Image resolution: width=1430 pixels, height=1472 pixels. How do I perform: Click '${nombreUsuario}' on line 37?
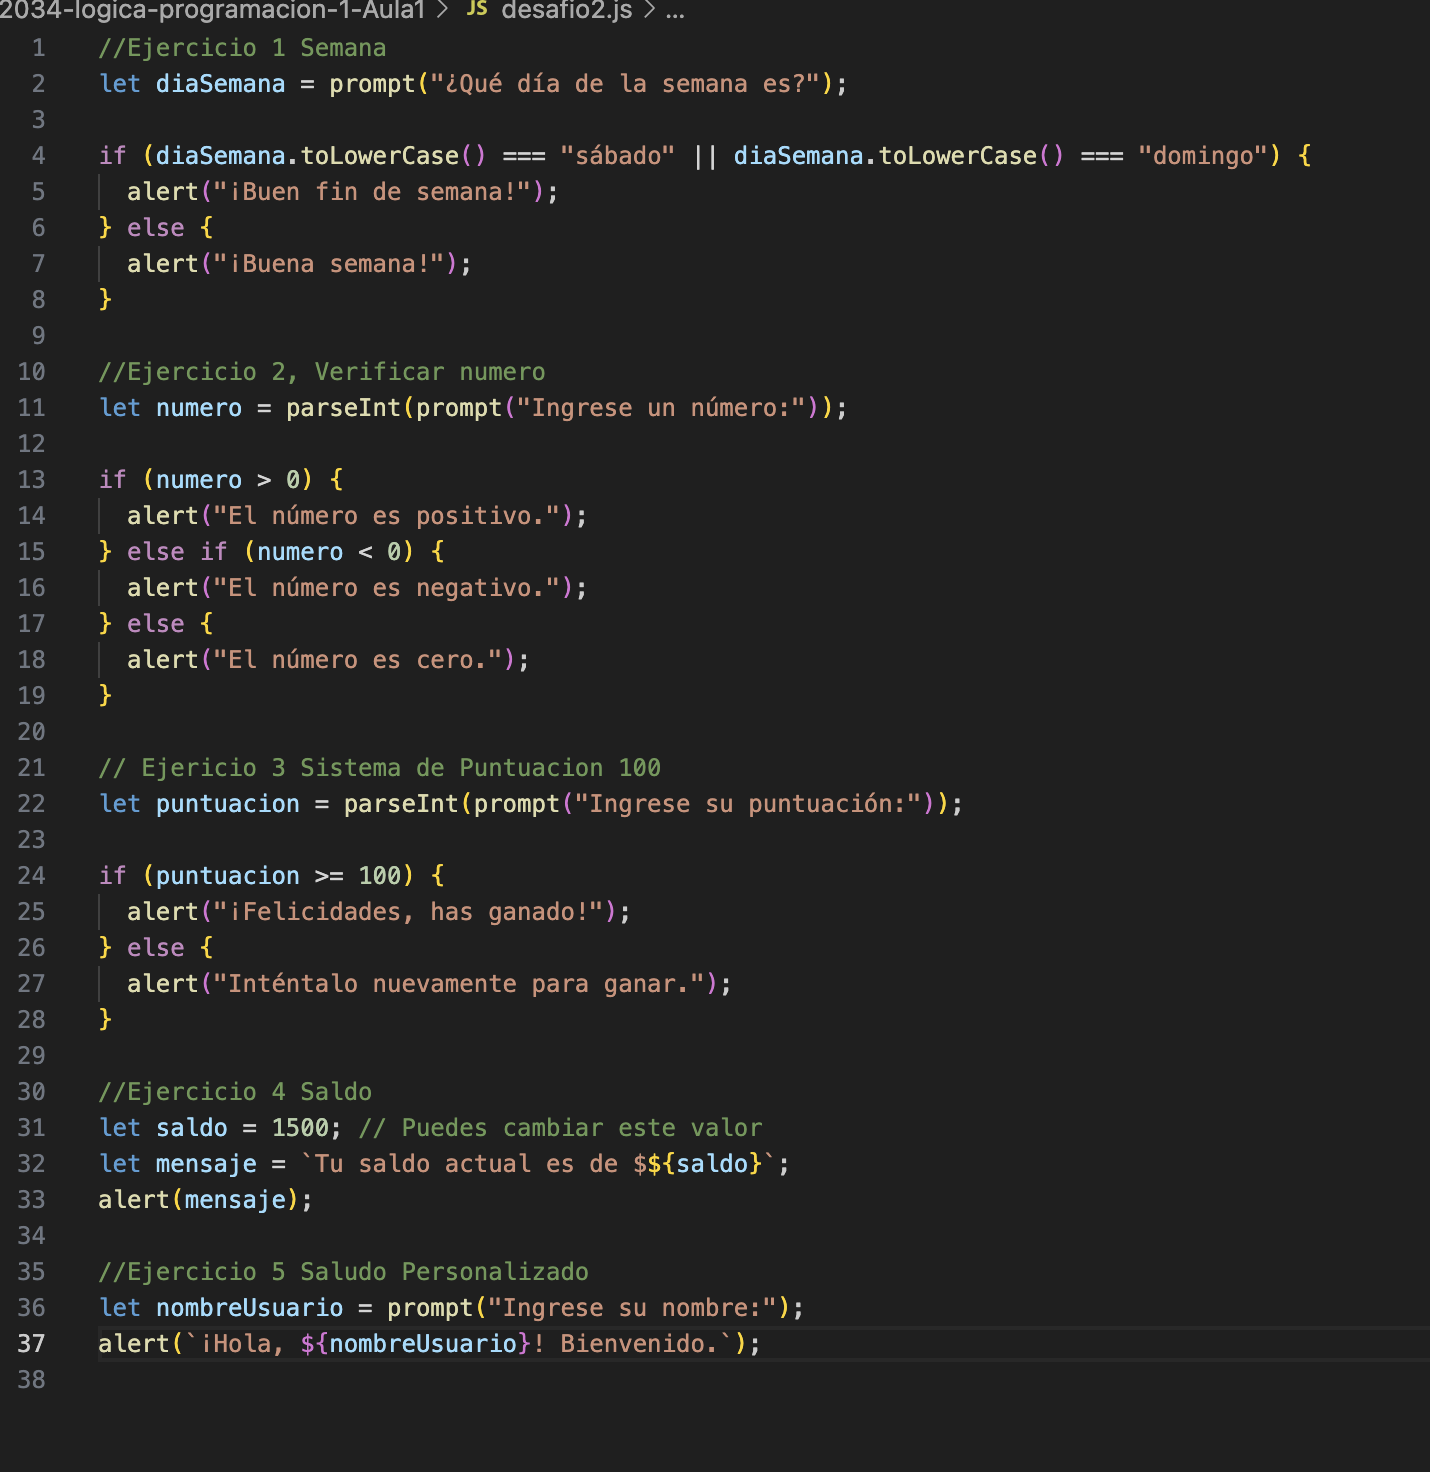[415, 1344]
